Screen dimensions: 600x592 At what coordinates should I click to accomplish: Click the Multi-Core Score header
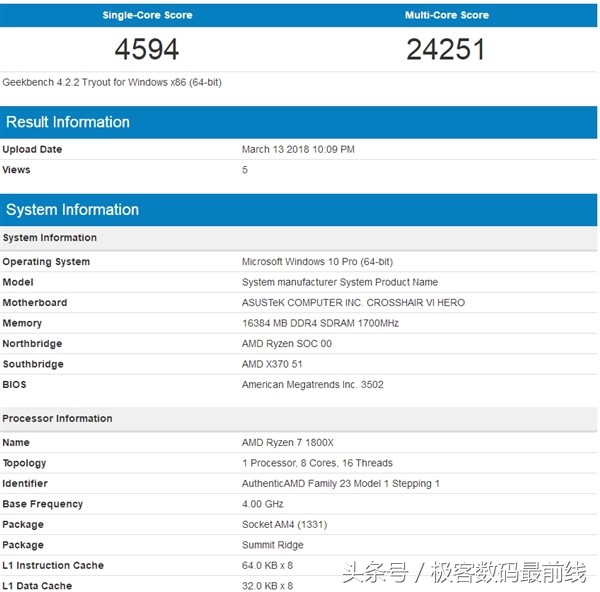447,15
